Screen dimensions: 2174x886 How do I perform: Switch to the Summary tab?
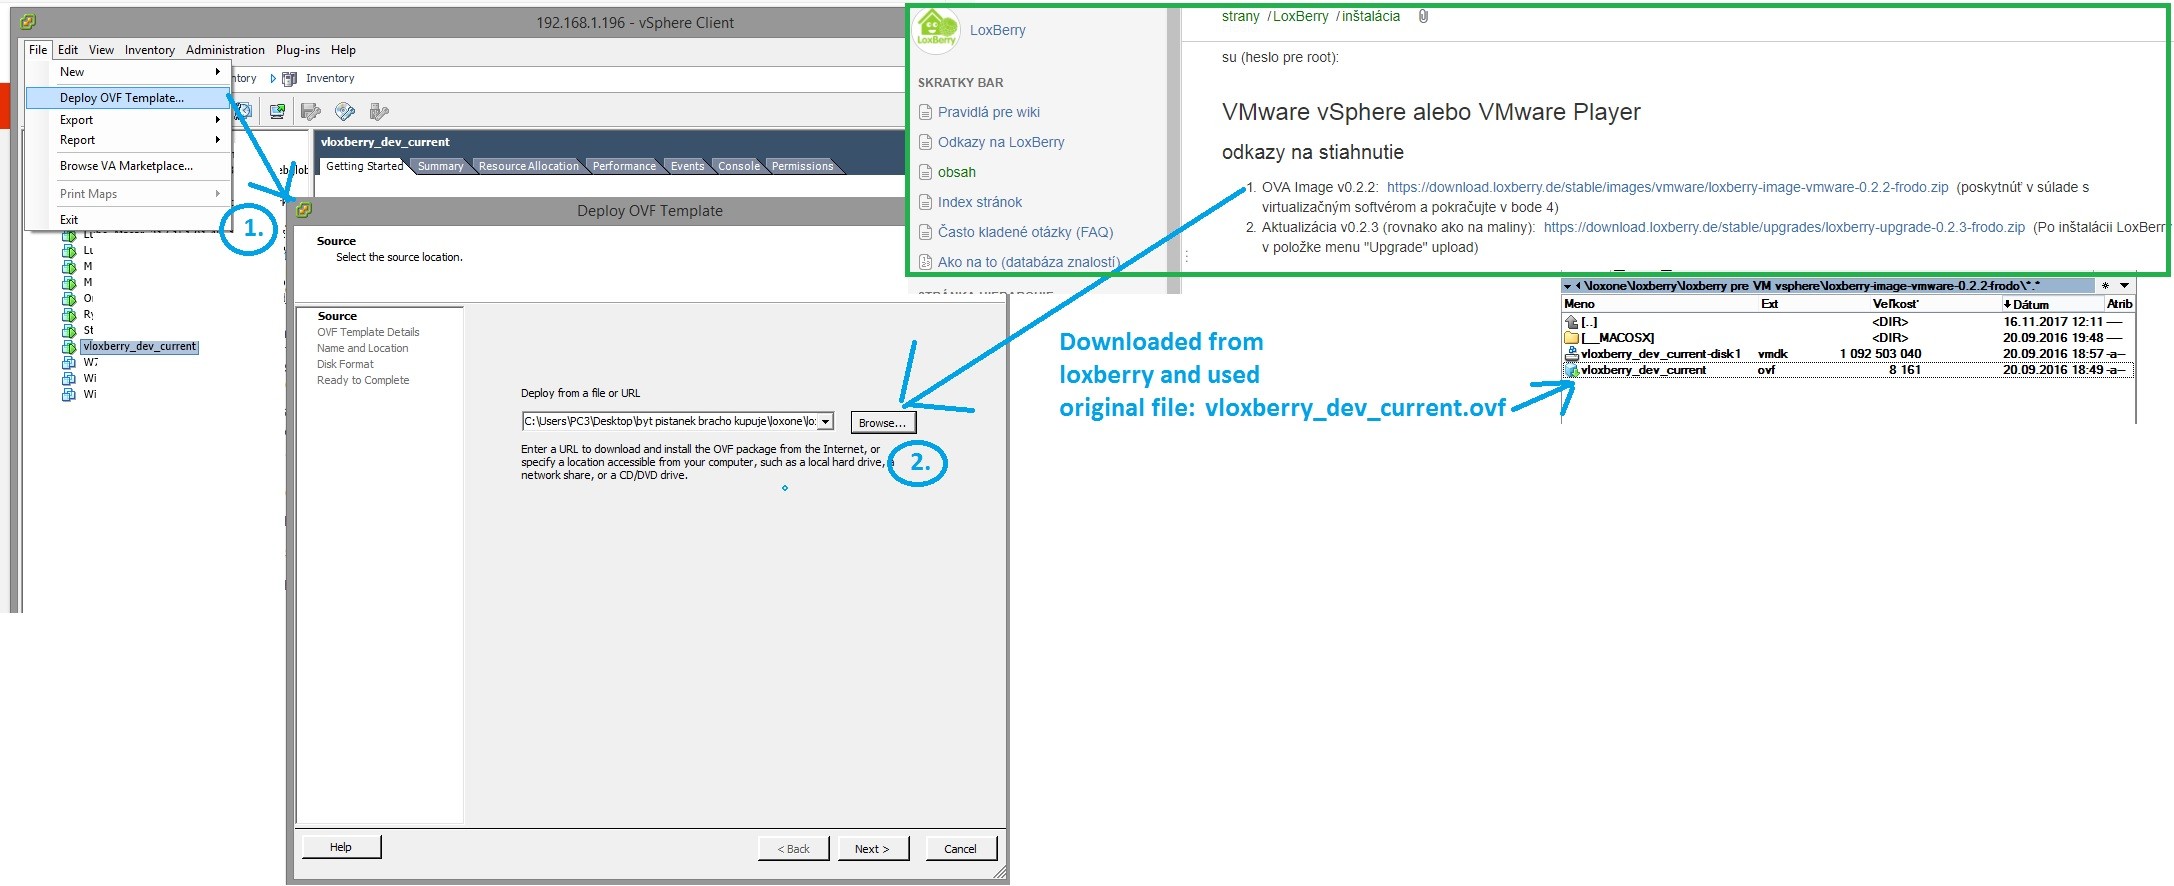click(440, 166)
